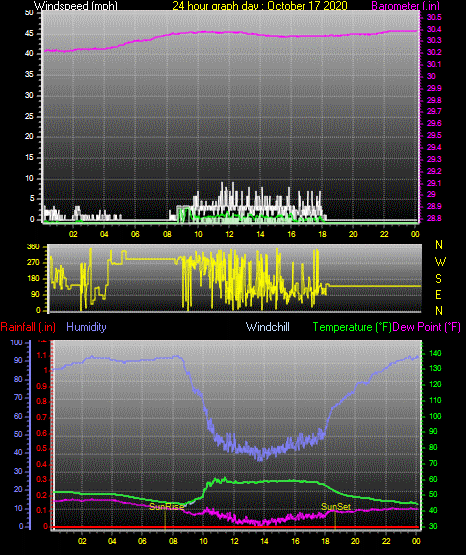Click the topmost "N" compass direction label

pos(439,245)
